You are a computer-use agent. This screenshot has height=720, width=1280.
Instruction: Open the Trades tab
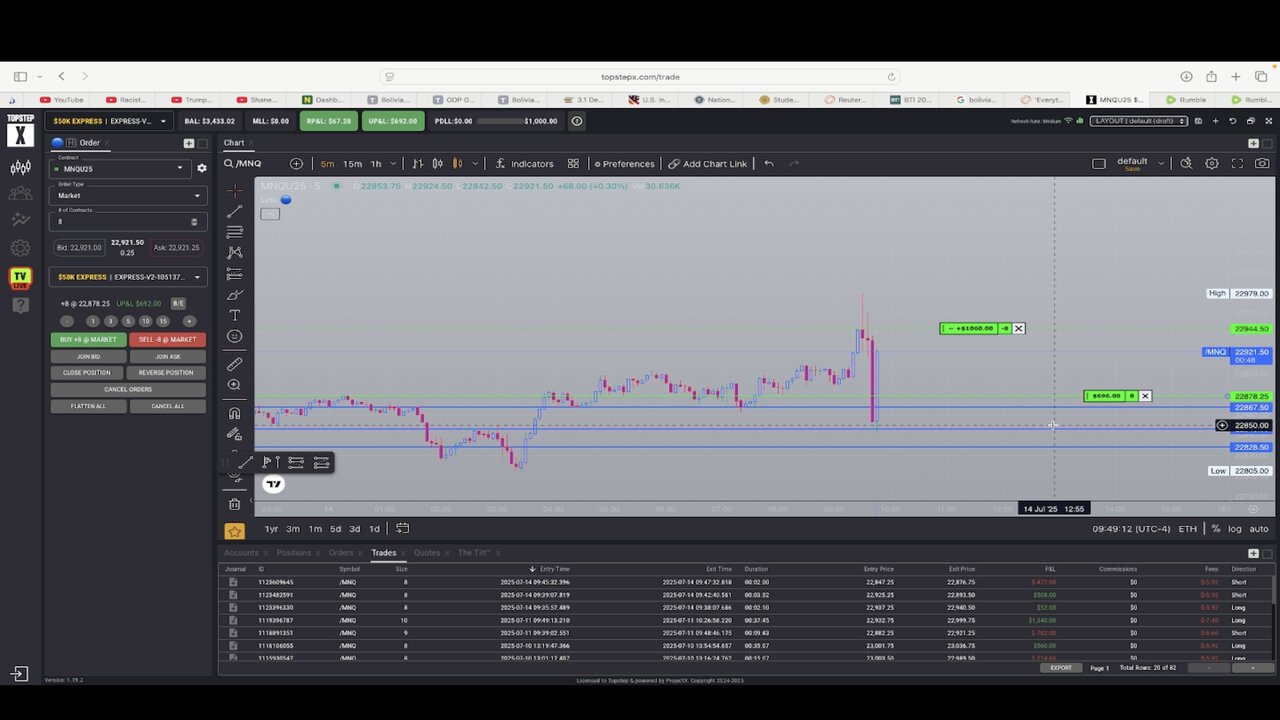click(x=384, y=552)
